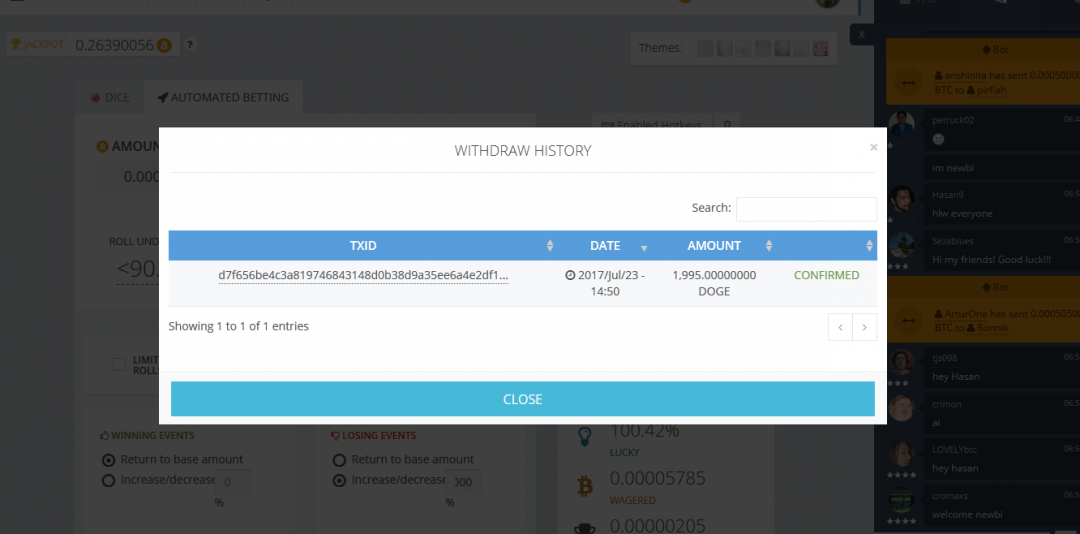Image resolution: width=1080 pixels, height=534 pixels.
Task: Click petruck02's chat avatar
Action: click(x=902, y=123)
